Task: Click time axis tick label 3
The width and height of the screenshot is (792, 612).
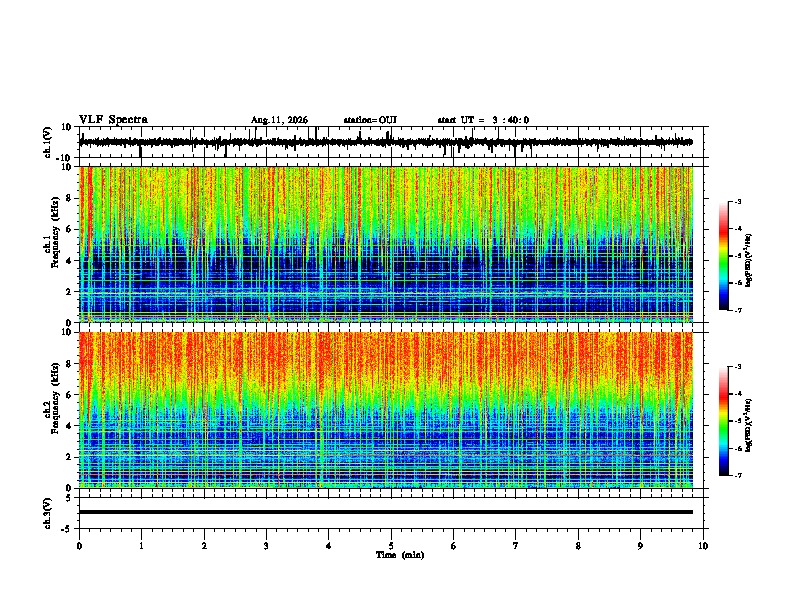Action: coord(266,546)
